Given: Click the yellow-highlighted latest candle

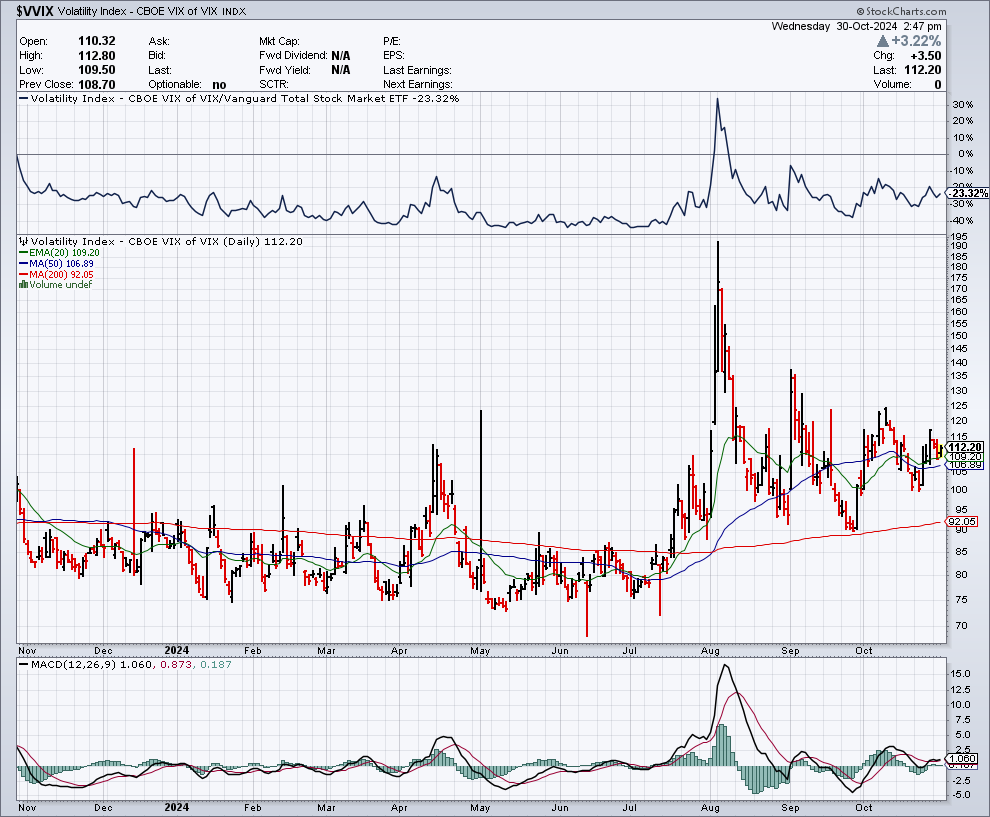Looking at the screenshot, I should click(941, 451).
